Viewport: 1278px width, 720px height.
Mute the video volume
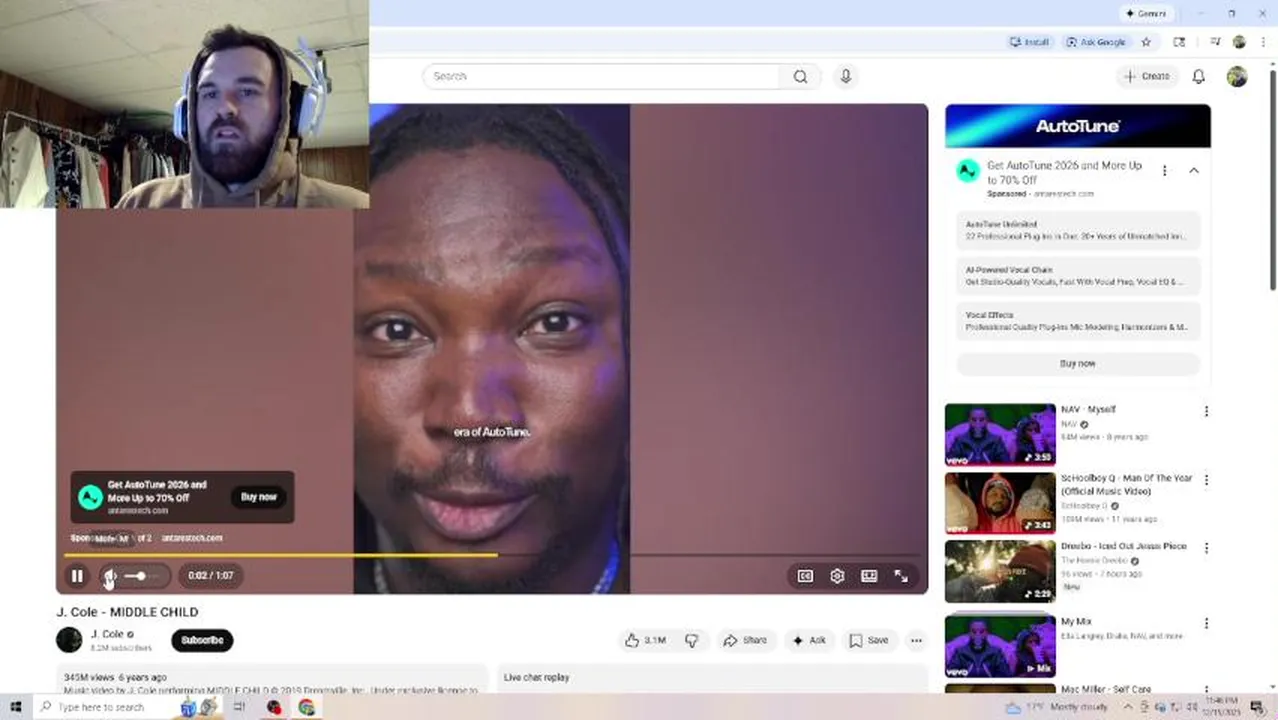click(111, 576)
